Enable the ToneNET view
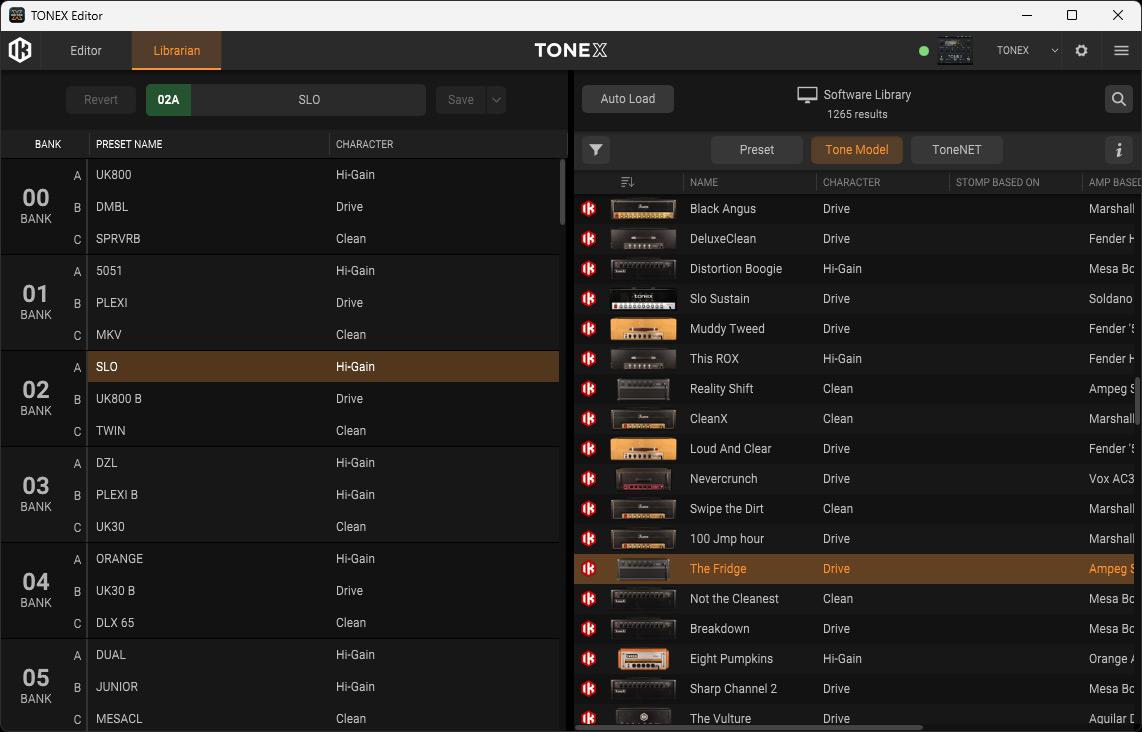Viewport: 1142px width, 732px height. point(956,149)
